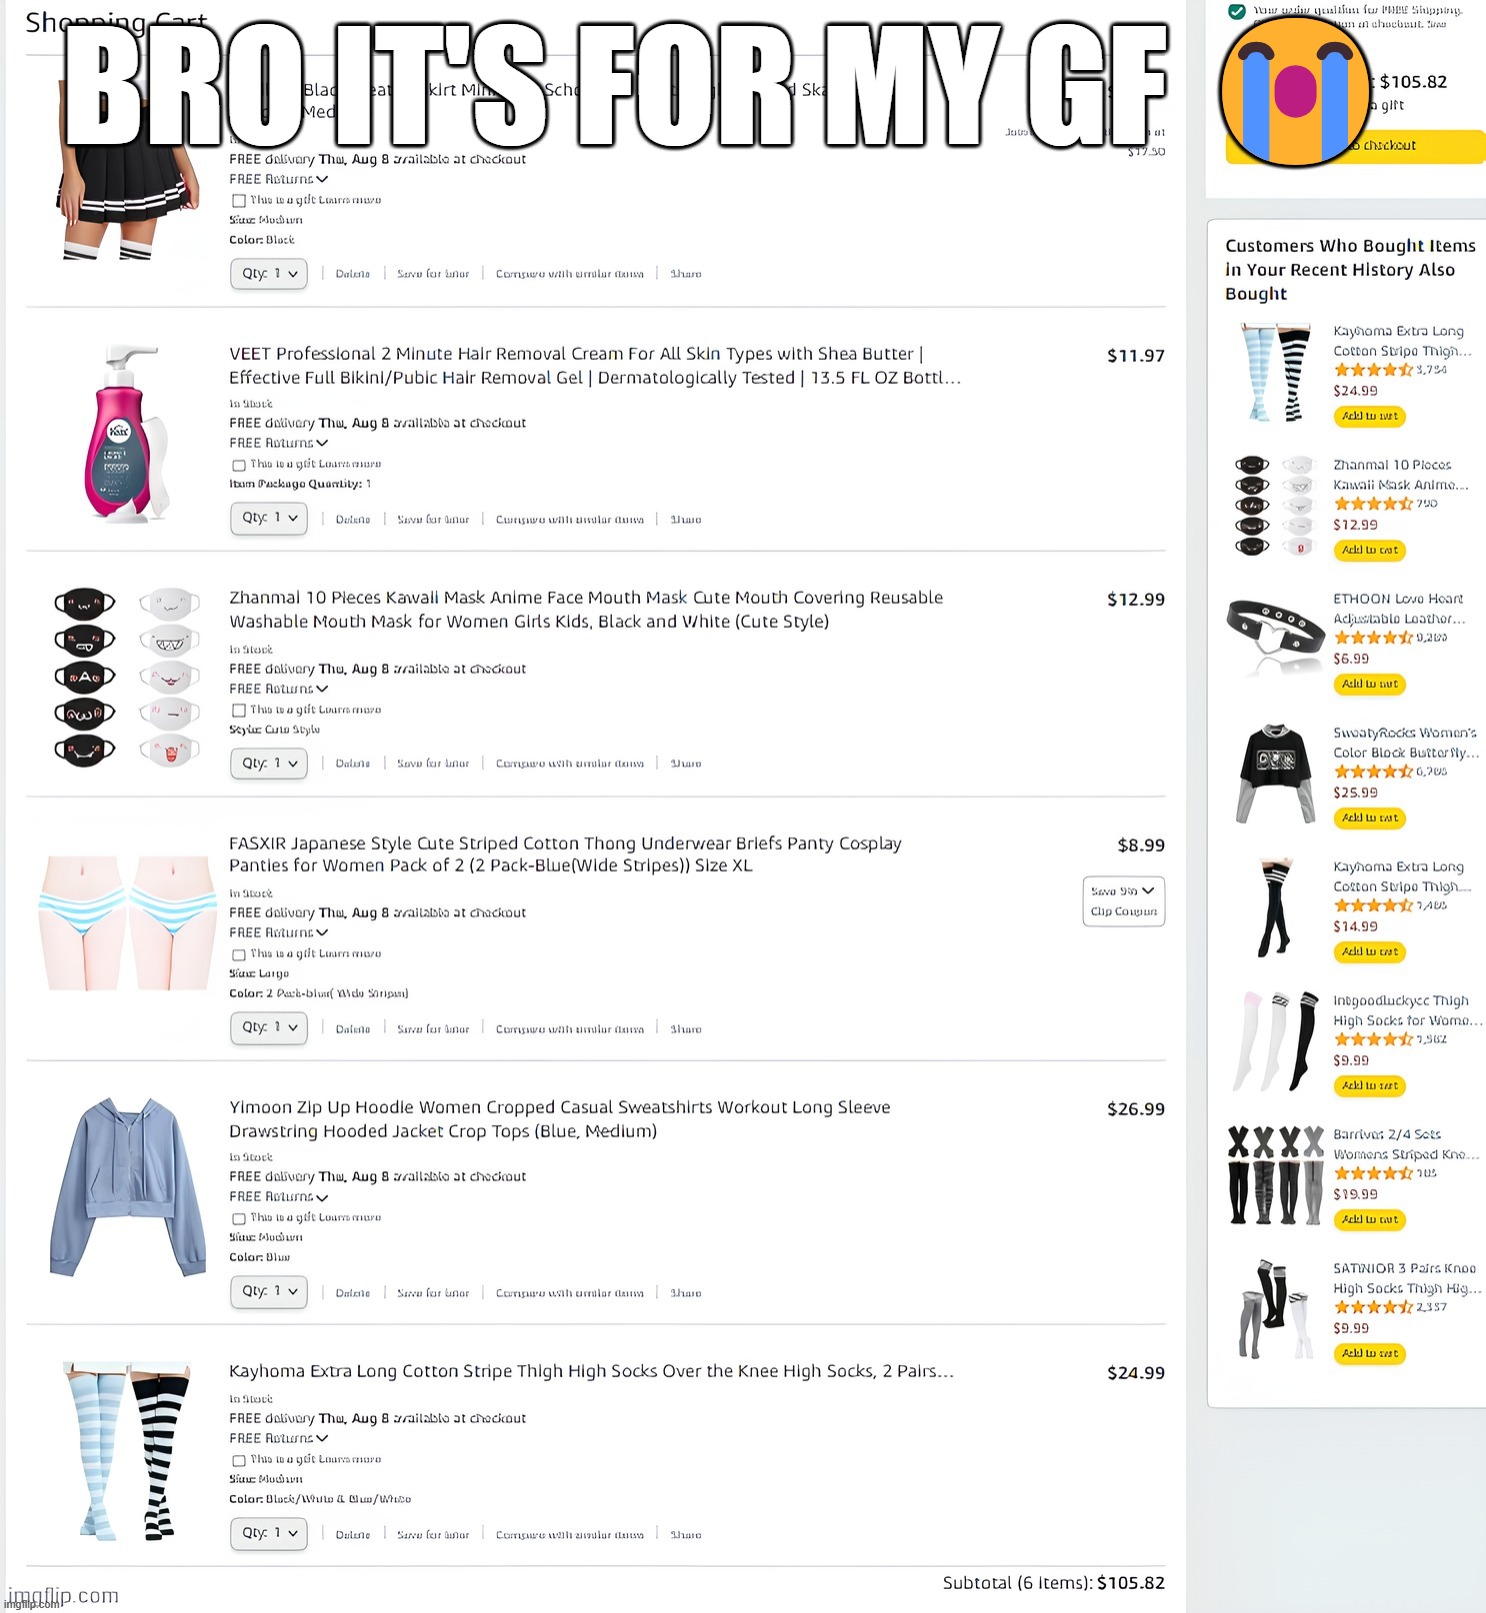The height and width of the screenshot is (1613, 1486).
Task: Compare FASXIR panties with similar items
Action: [570, 1028]
